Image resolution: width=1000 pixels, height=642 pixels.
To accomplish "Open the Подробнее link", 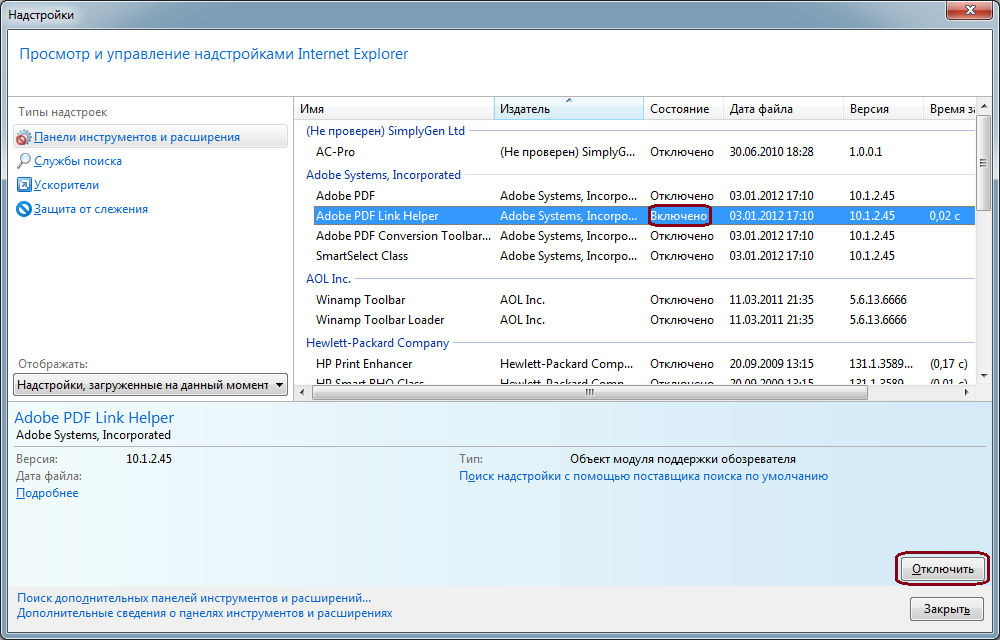I will tap(47, 493).
